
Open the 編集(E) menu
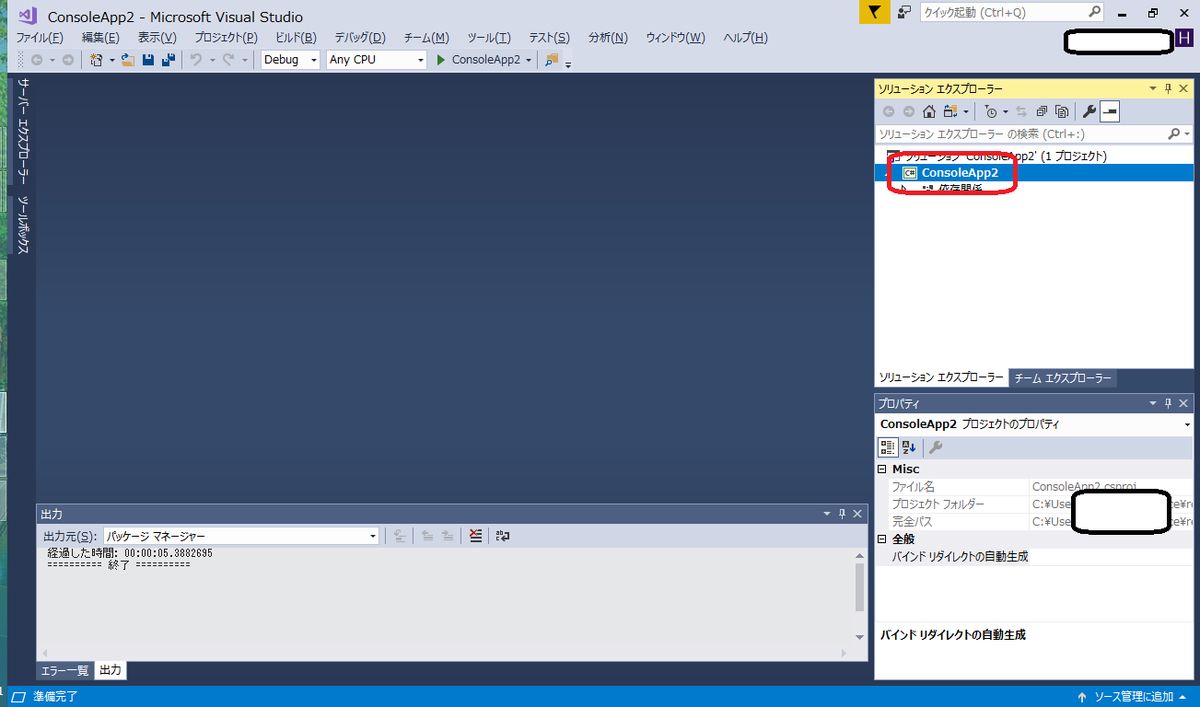pyautogui.click(x=100, y=37)
